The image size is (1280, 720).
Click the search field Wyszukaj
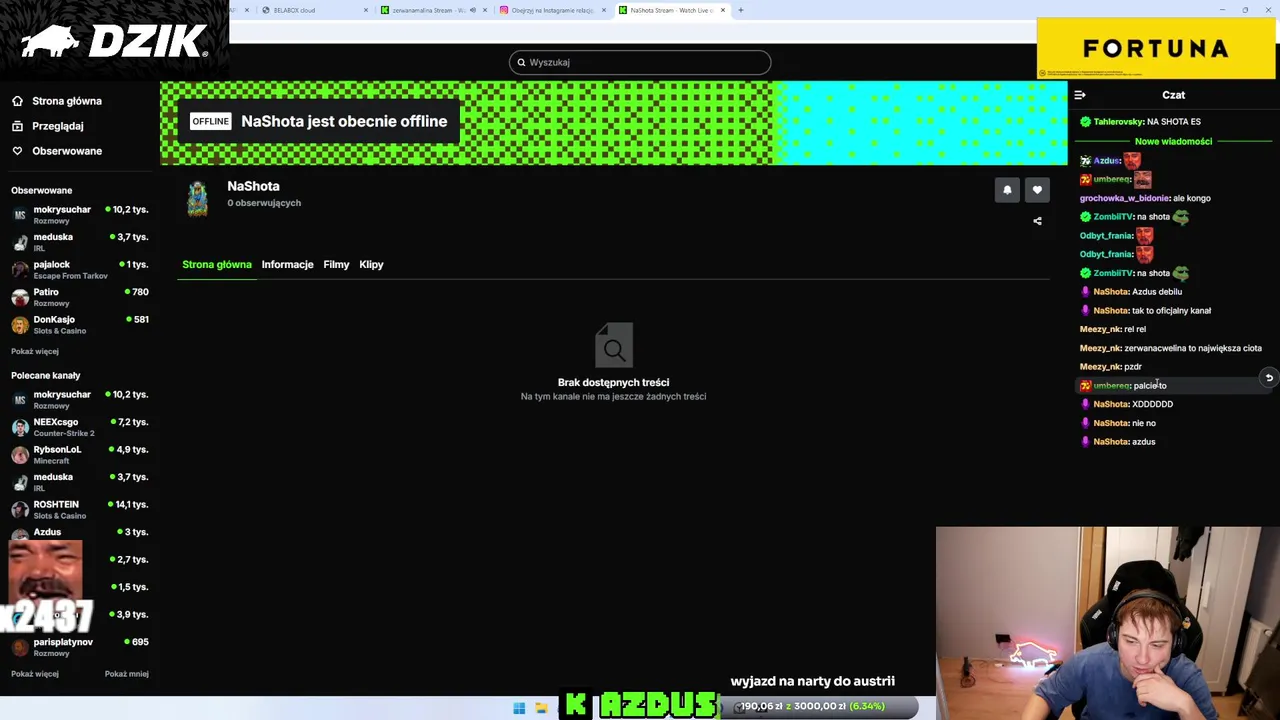pyautogui.click(x=640, y=62)
